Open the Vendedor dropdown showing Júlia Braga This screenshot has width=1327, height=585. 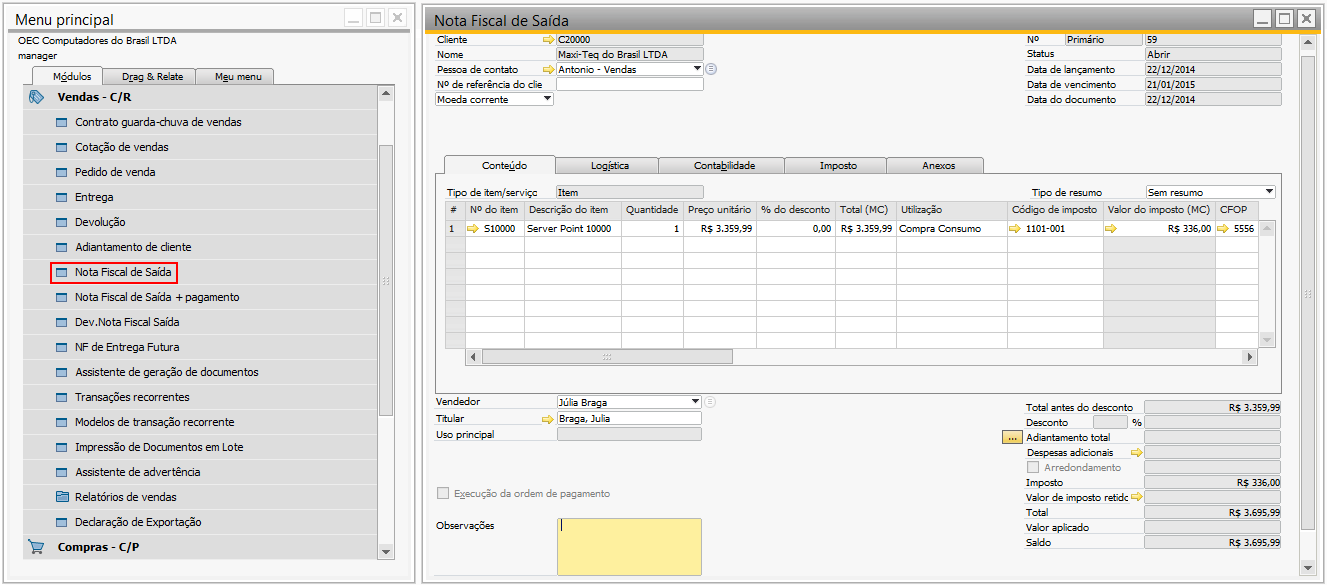click(696, 402)
